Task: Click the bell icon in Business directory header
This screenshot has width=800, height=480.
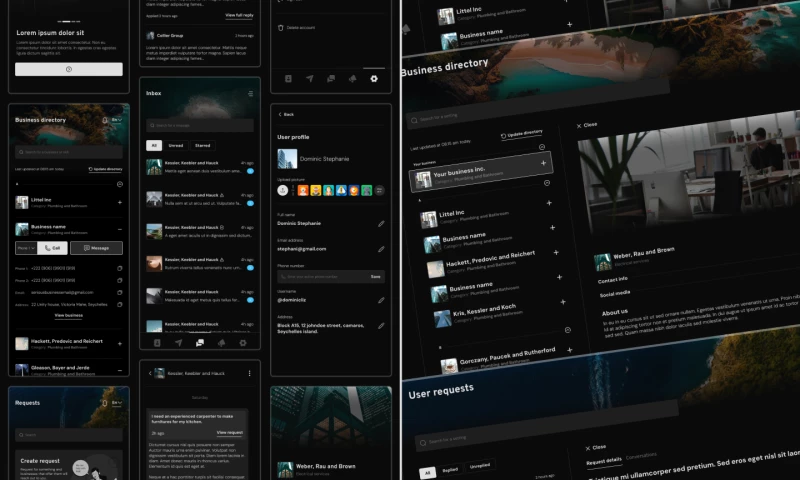Action: (105, 120)
